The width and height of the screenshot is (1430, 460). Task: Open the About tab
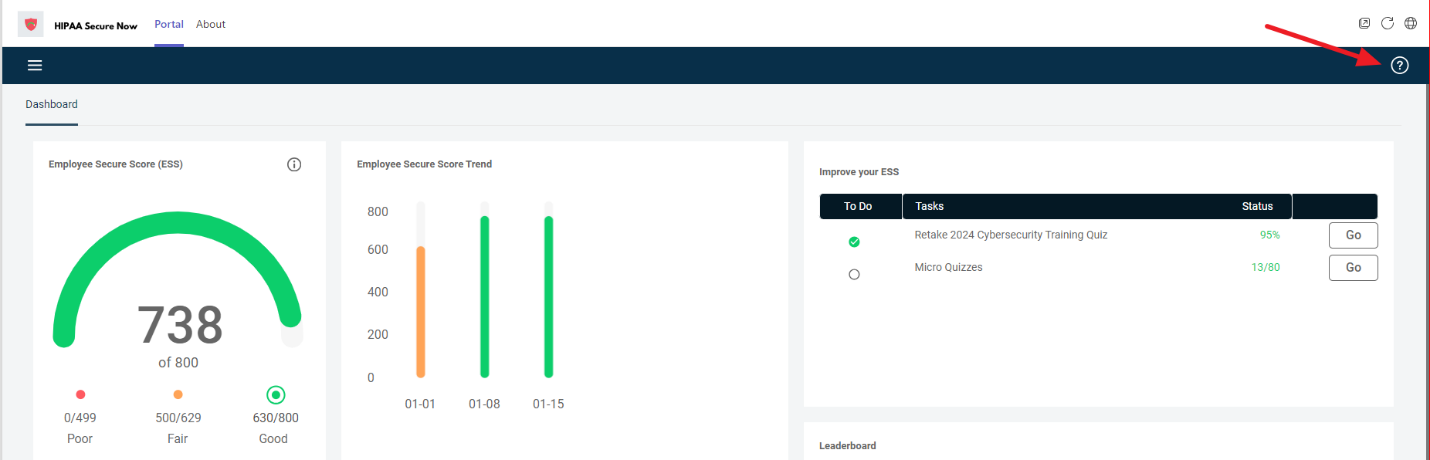[211, 24]
